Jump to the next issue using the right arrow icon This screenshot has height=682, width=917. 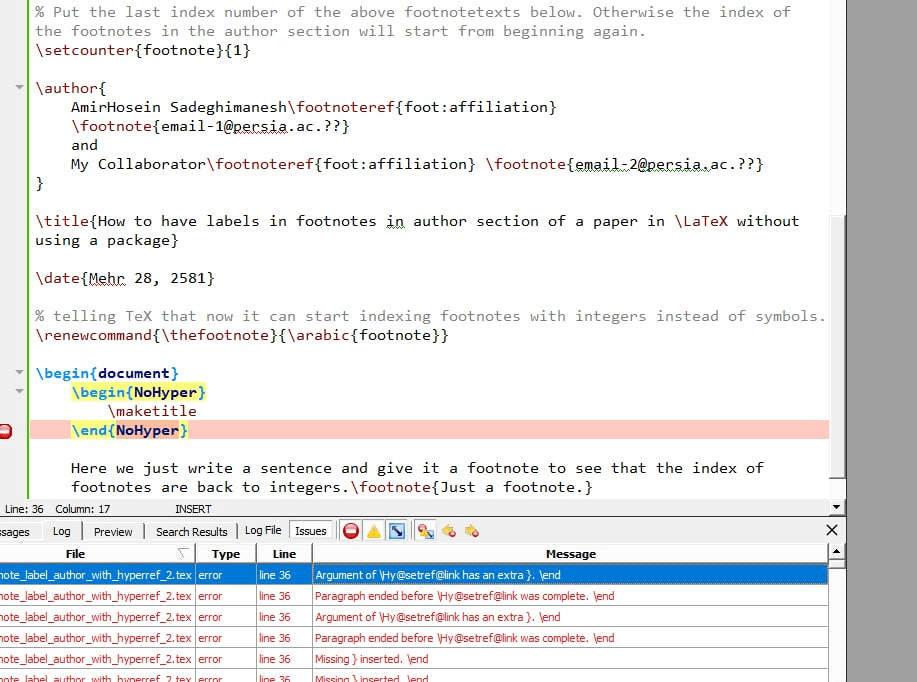coord(471,531)
